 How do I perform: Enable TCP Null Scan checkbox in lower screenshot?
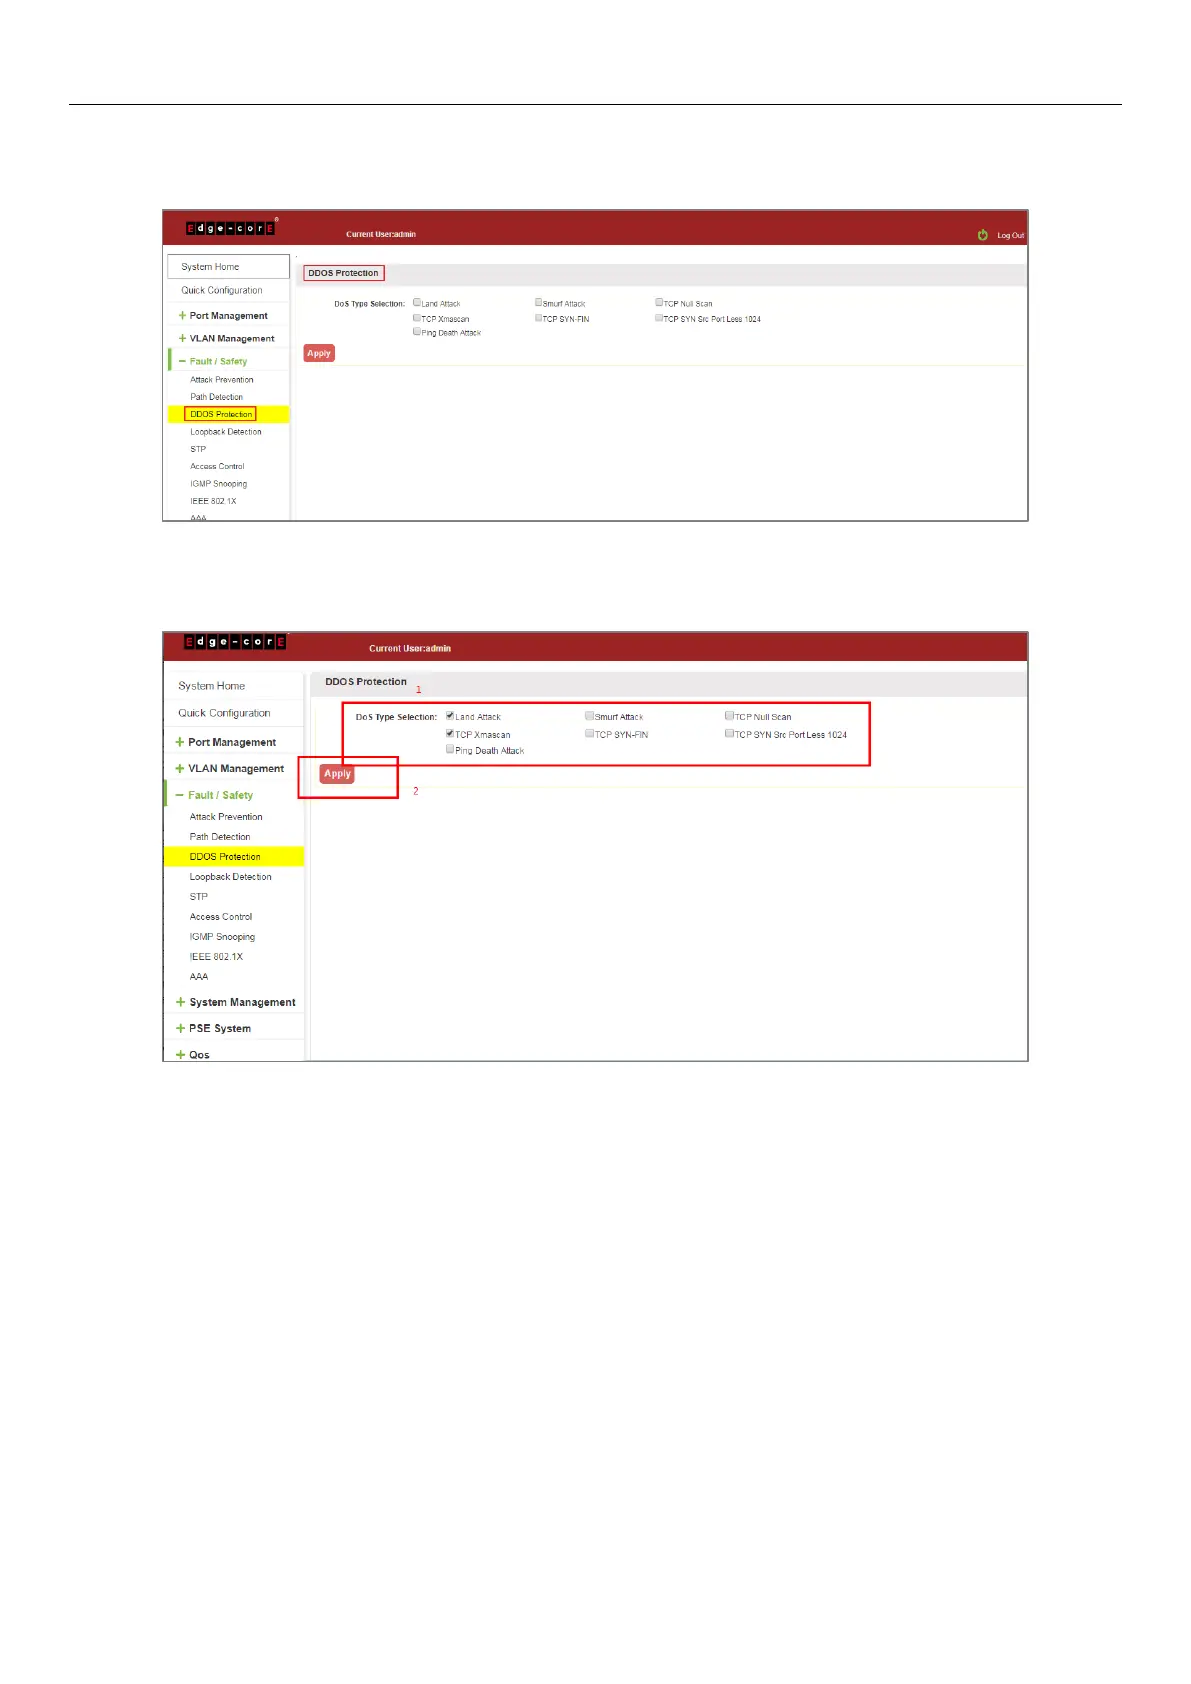(730, 716)
